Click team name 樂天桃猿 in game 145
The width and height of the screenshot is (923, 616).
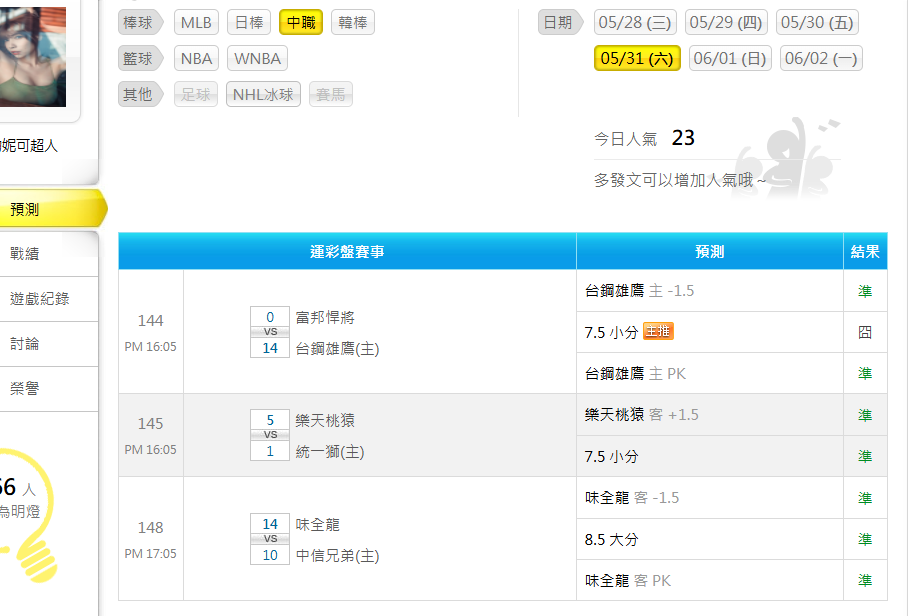click(x=325, y=420)
